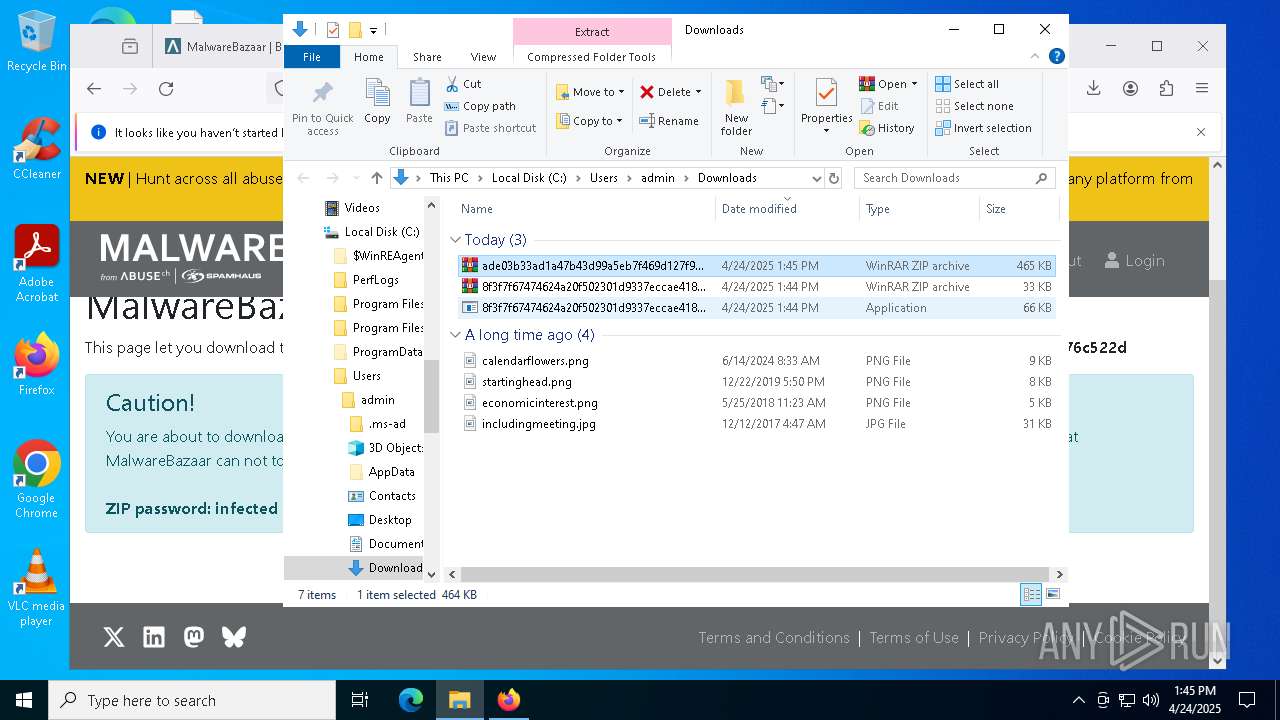Click Paste shortcut in ribbon
Viewport: 1280px width, 720px height.
[x=490, y=128]
